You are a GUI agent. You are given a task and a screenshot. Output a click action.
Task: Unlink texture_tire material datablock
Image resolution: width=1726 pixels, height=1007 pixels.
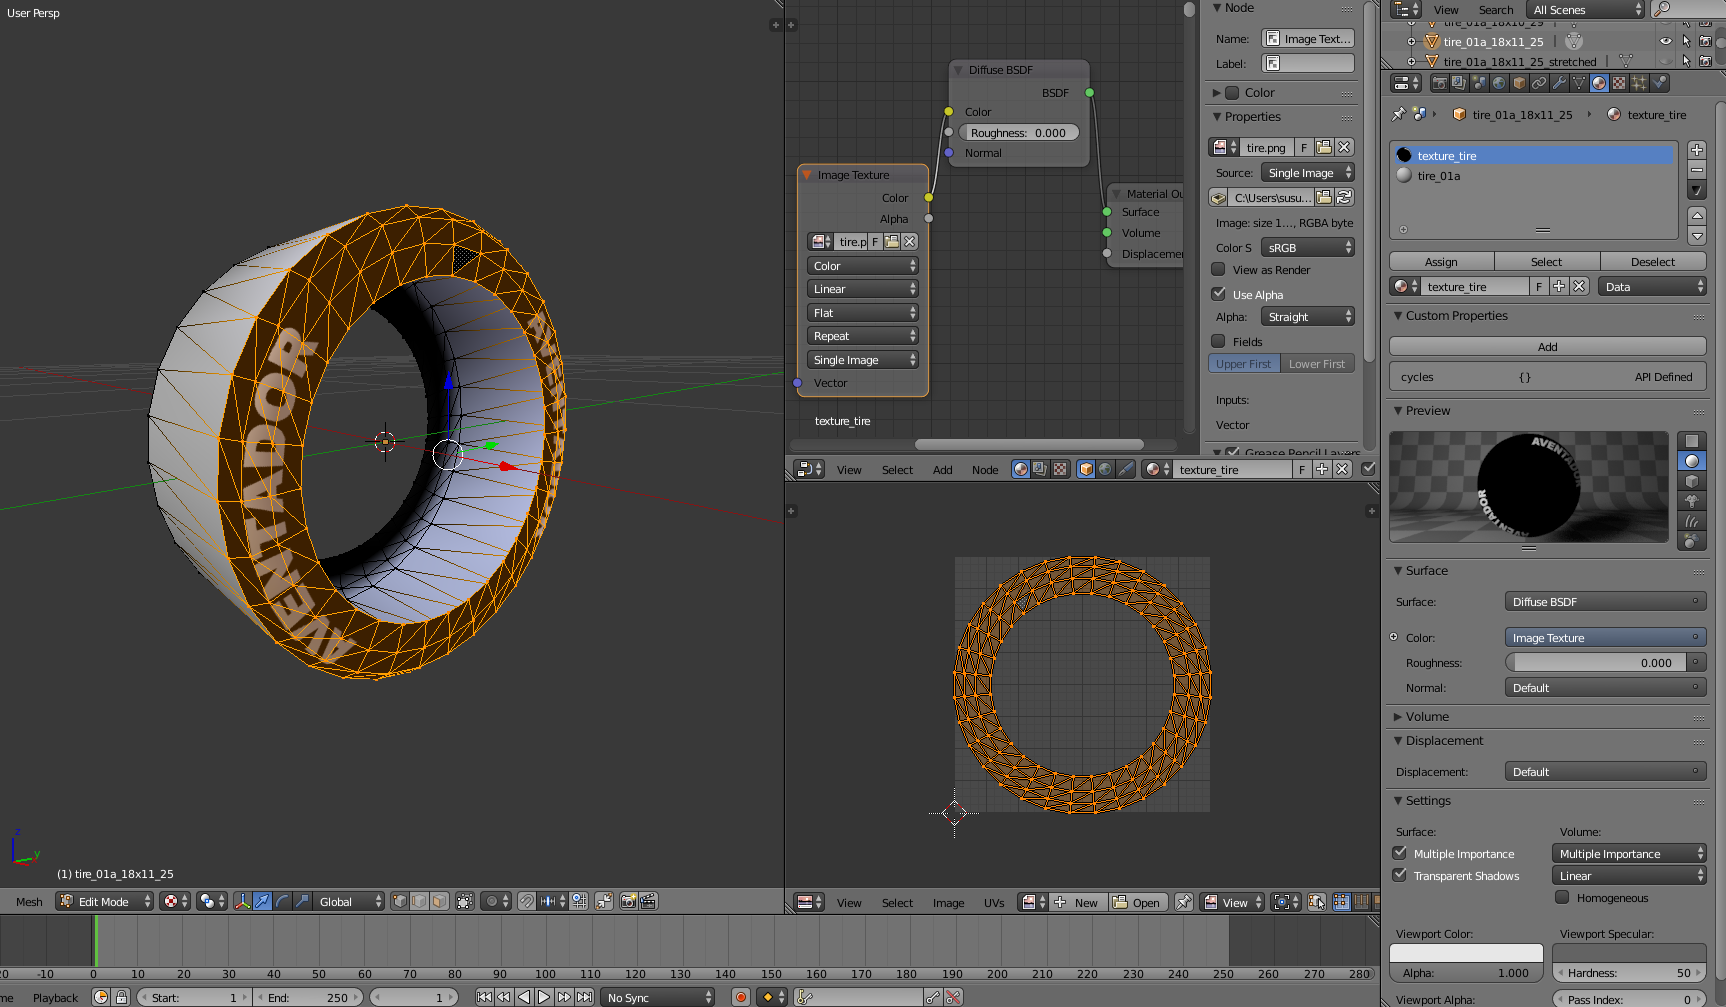pos(1579,287)
